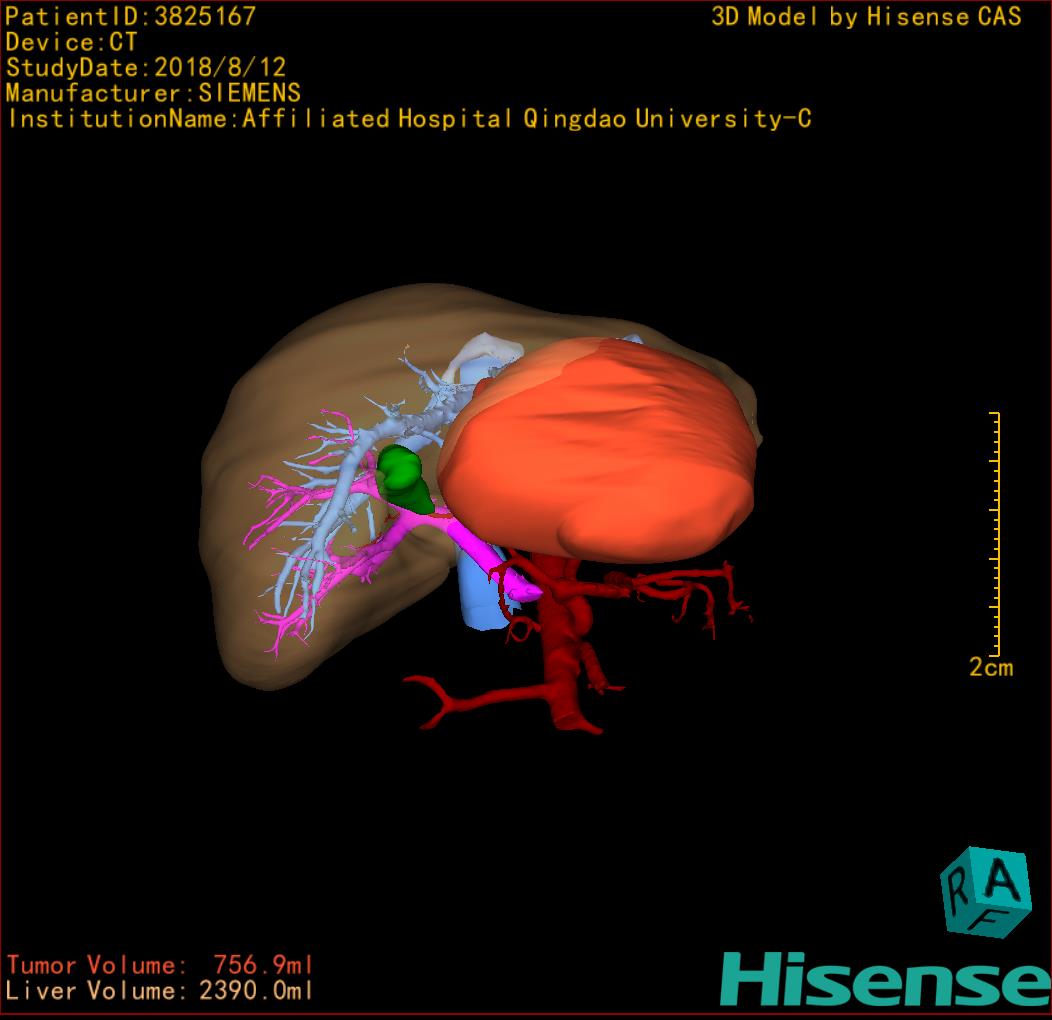Click the 'StudyDate:2018/8/12' text
This screenshot has width=1052, height=1020.
click(x=146, y=67)
